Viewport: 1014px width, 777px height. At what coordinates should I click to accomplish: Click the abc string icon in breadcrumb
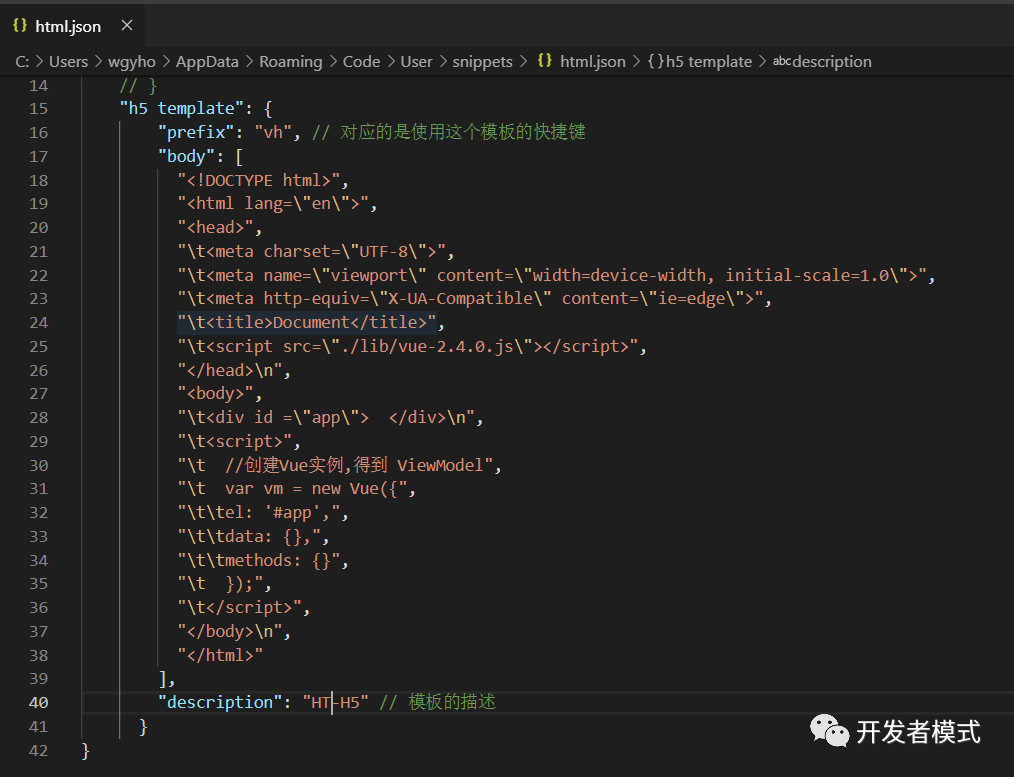782,61
